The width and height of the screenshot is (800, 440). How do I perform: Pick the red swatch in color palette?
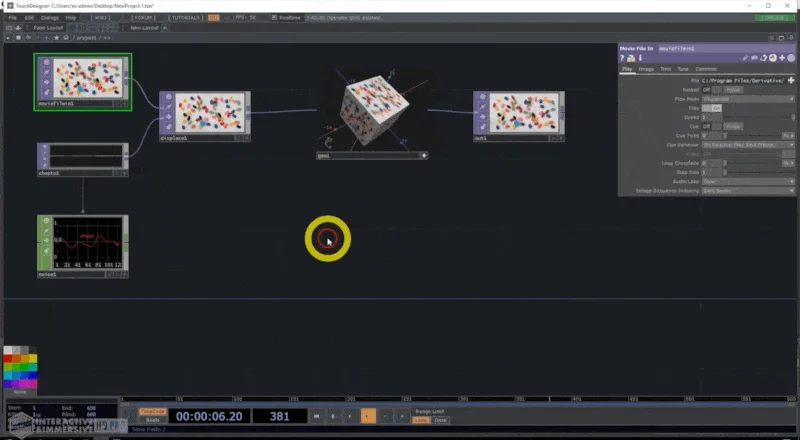tap(8, 359)
